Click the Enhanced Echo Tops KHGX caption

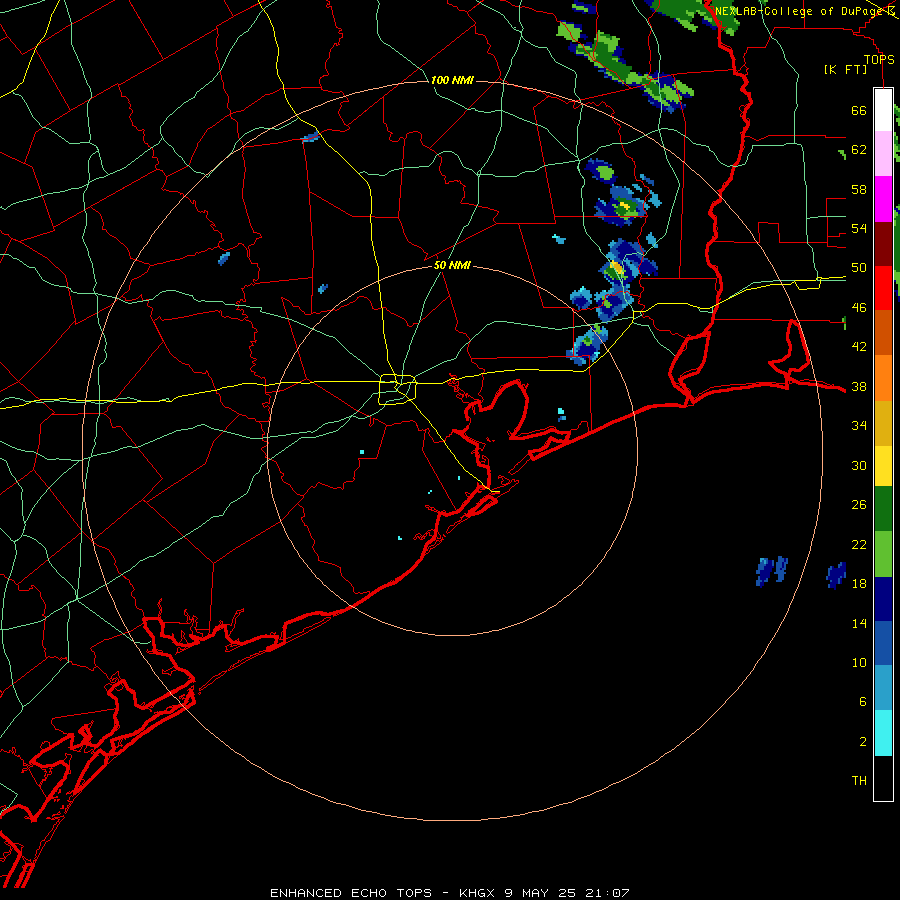click(x=450, y=893)
